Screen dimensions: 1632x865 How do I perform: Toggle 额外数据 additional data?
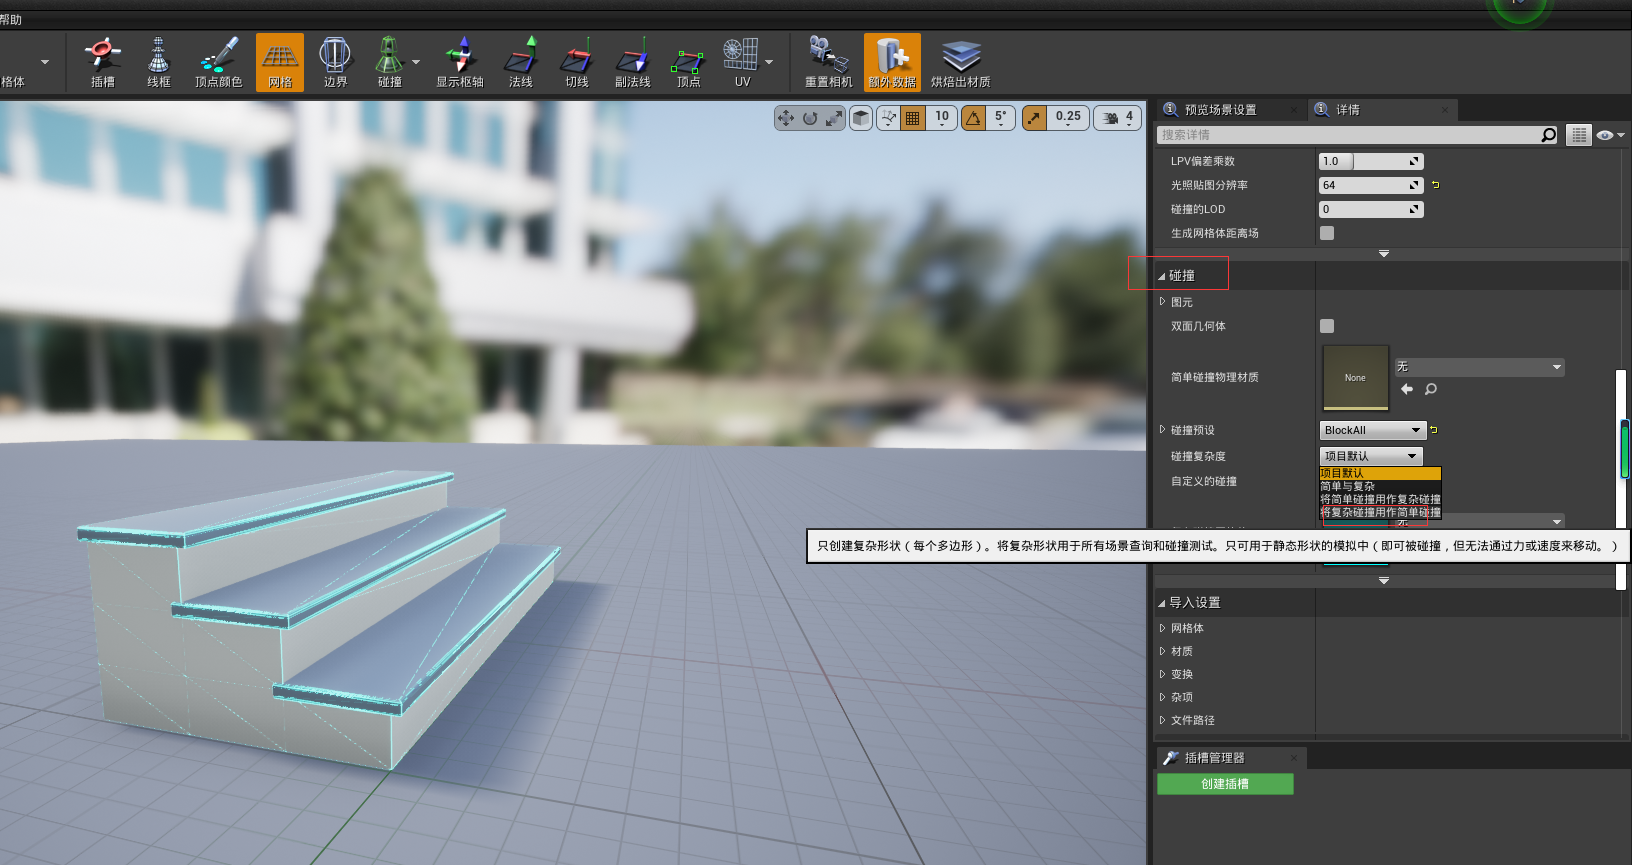(892, 62)
